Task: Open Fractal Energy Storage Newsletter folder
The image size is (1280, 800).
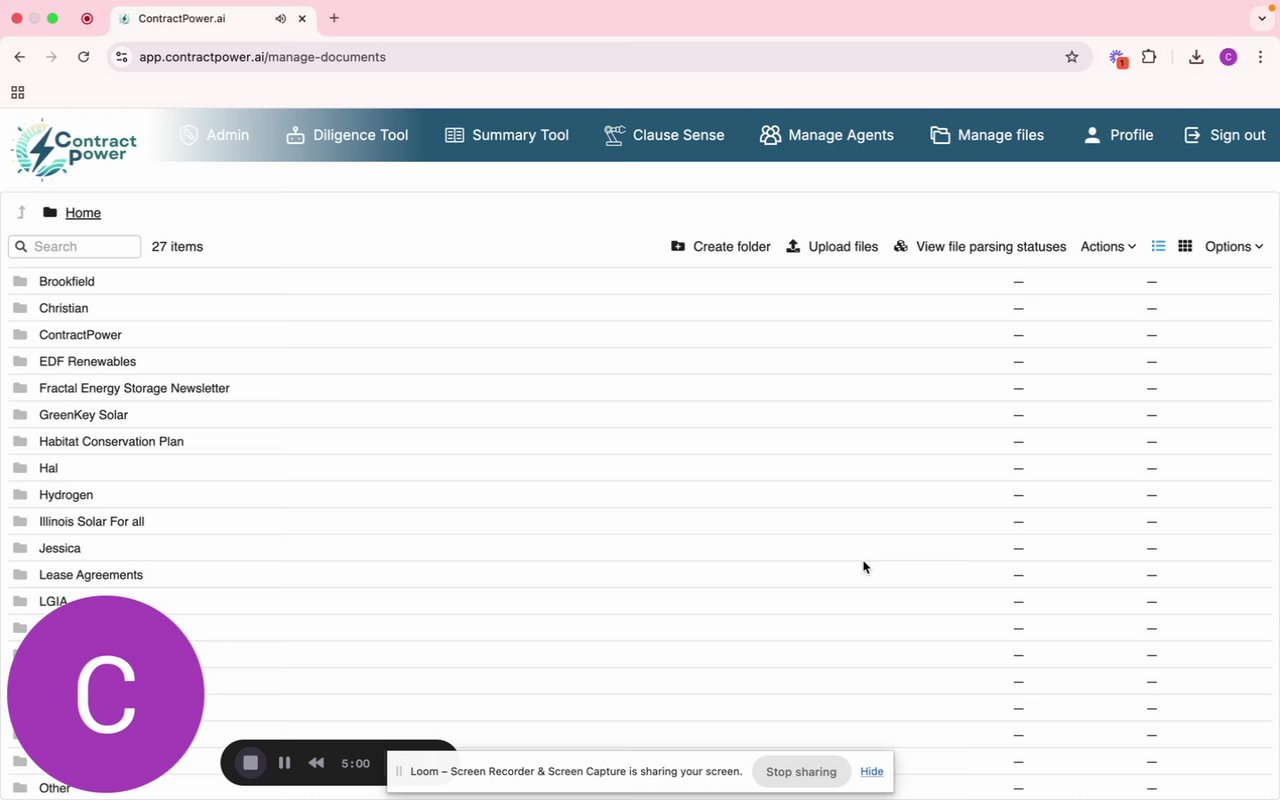Action: point(134,388)
